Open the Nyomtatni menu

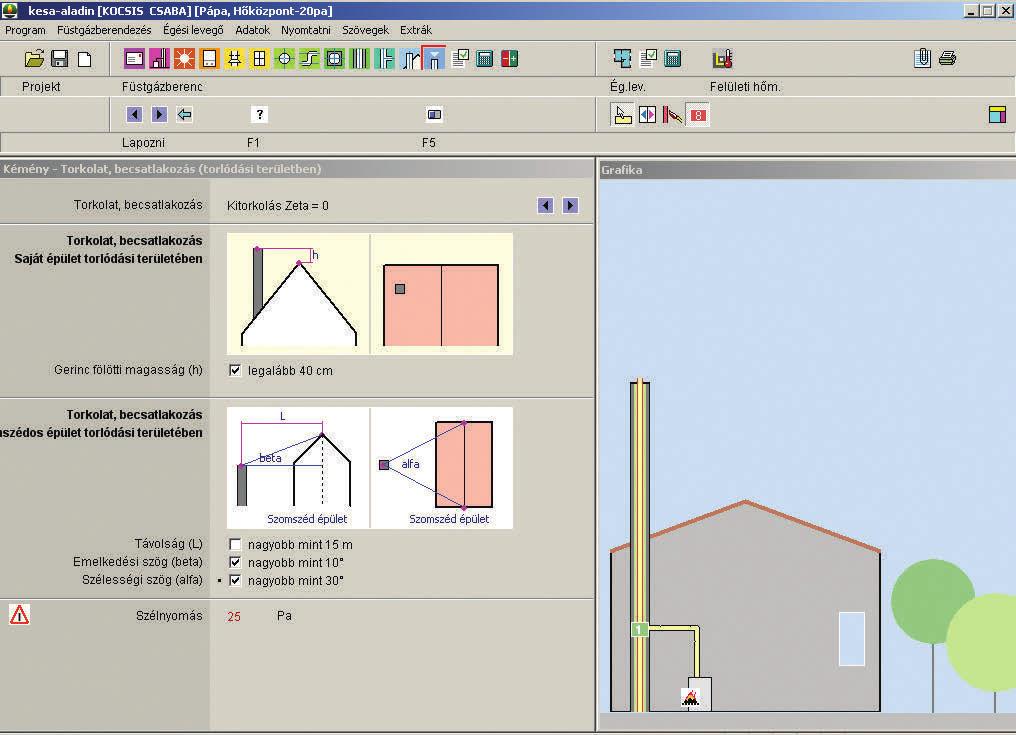coord(306,30)
